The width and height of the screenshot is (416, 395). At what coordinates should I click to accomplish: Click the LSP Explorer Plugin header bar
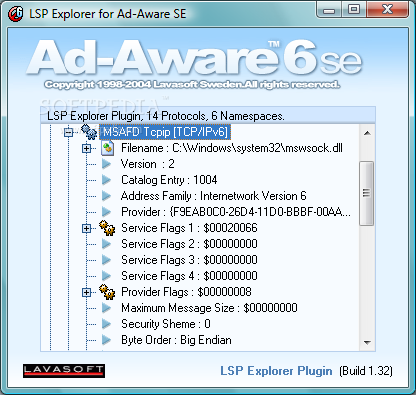point(208,116)
